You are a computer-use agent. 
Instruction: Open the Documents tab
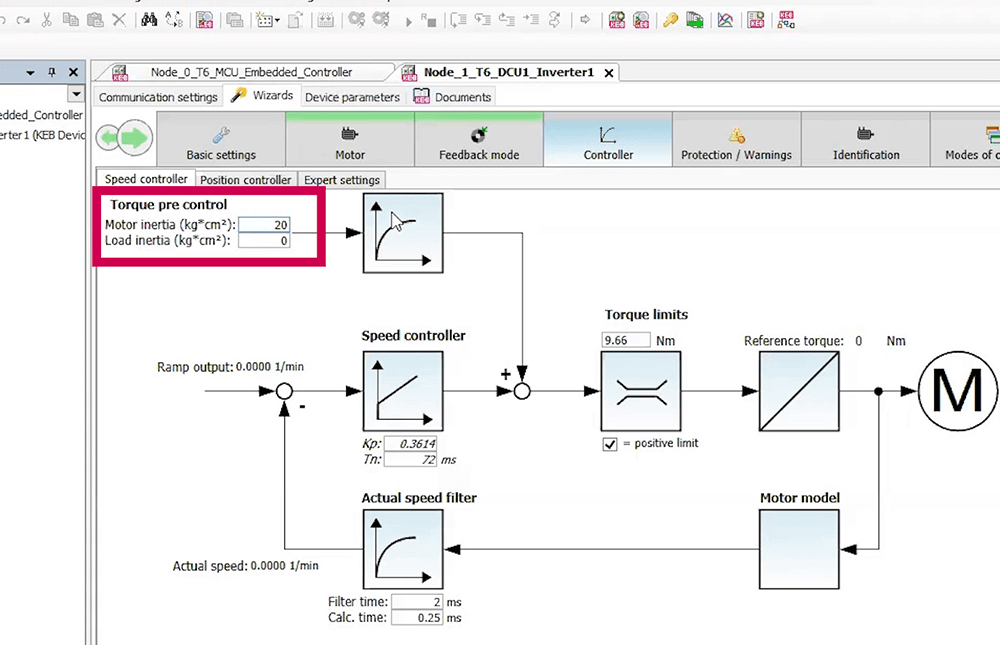click(452, 97)
